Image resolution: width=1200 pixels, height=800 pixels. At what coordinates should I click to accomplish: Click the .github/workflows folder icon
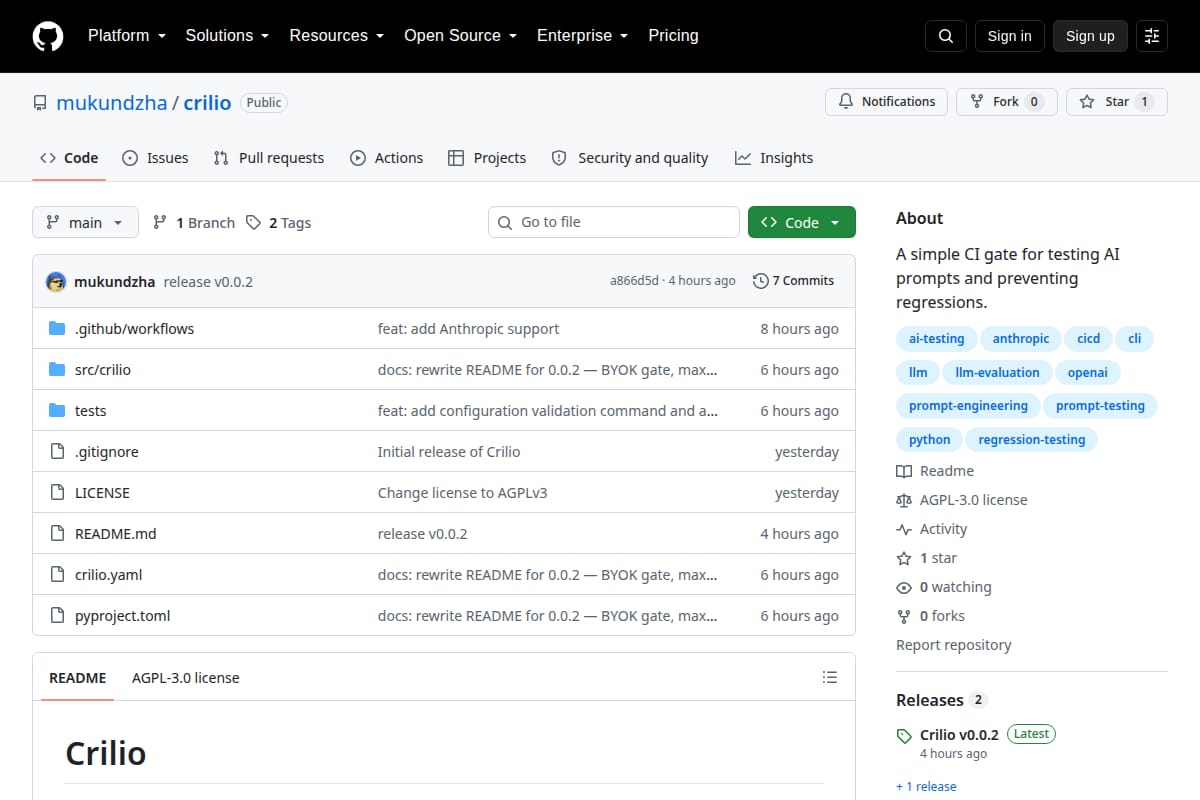(x=57, y=329)
